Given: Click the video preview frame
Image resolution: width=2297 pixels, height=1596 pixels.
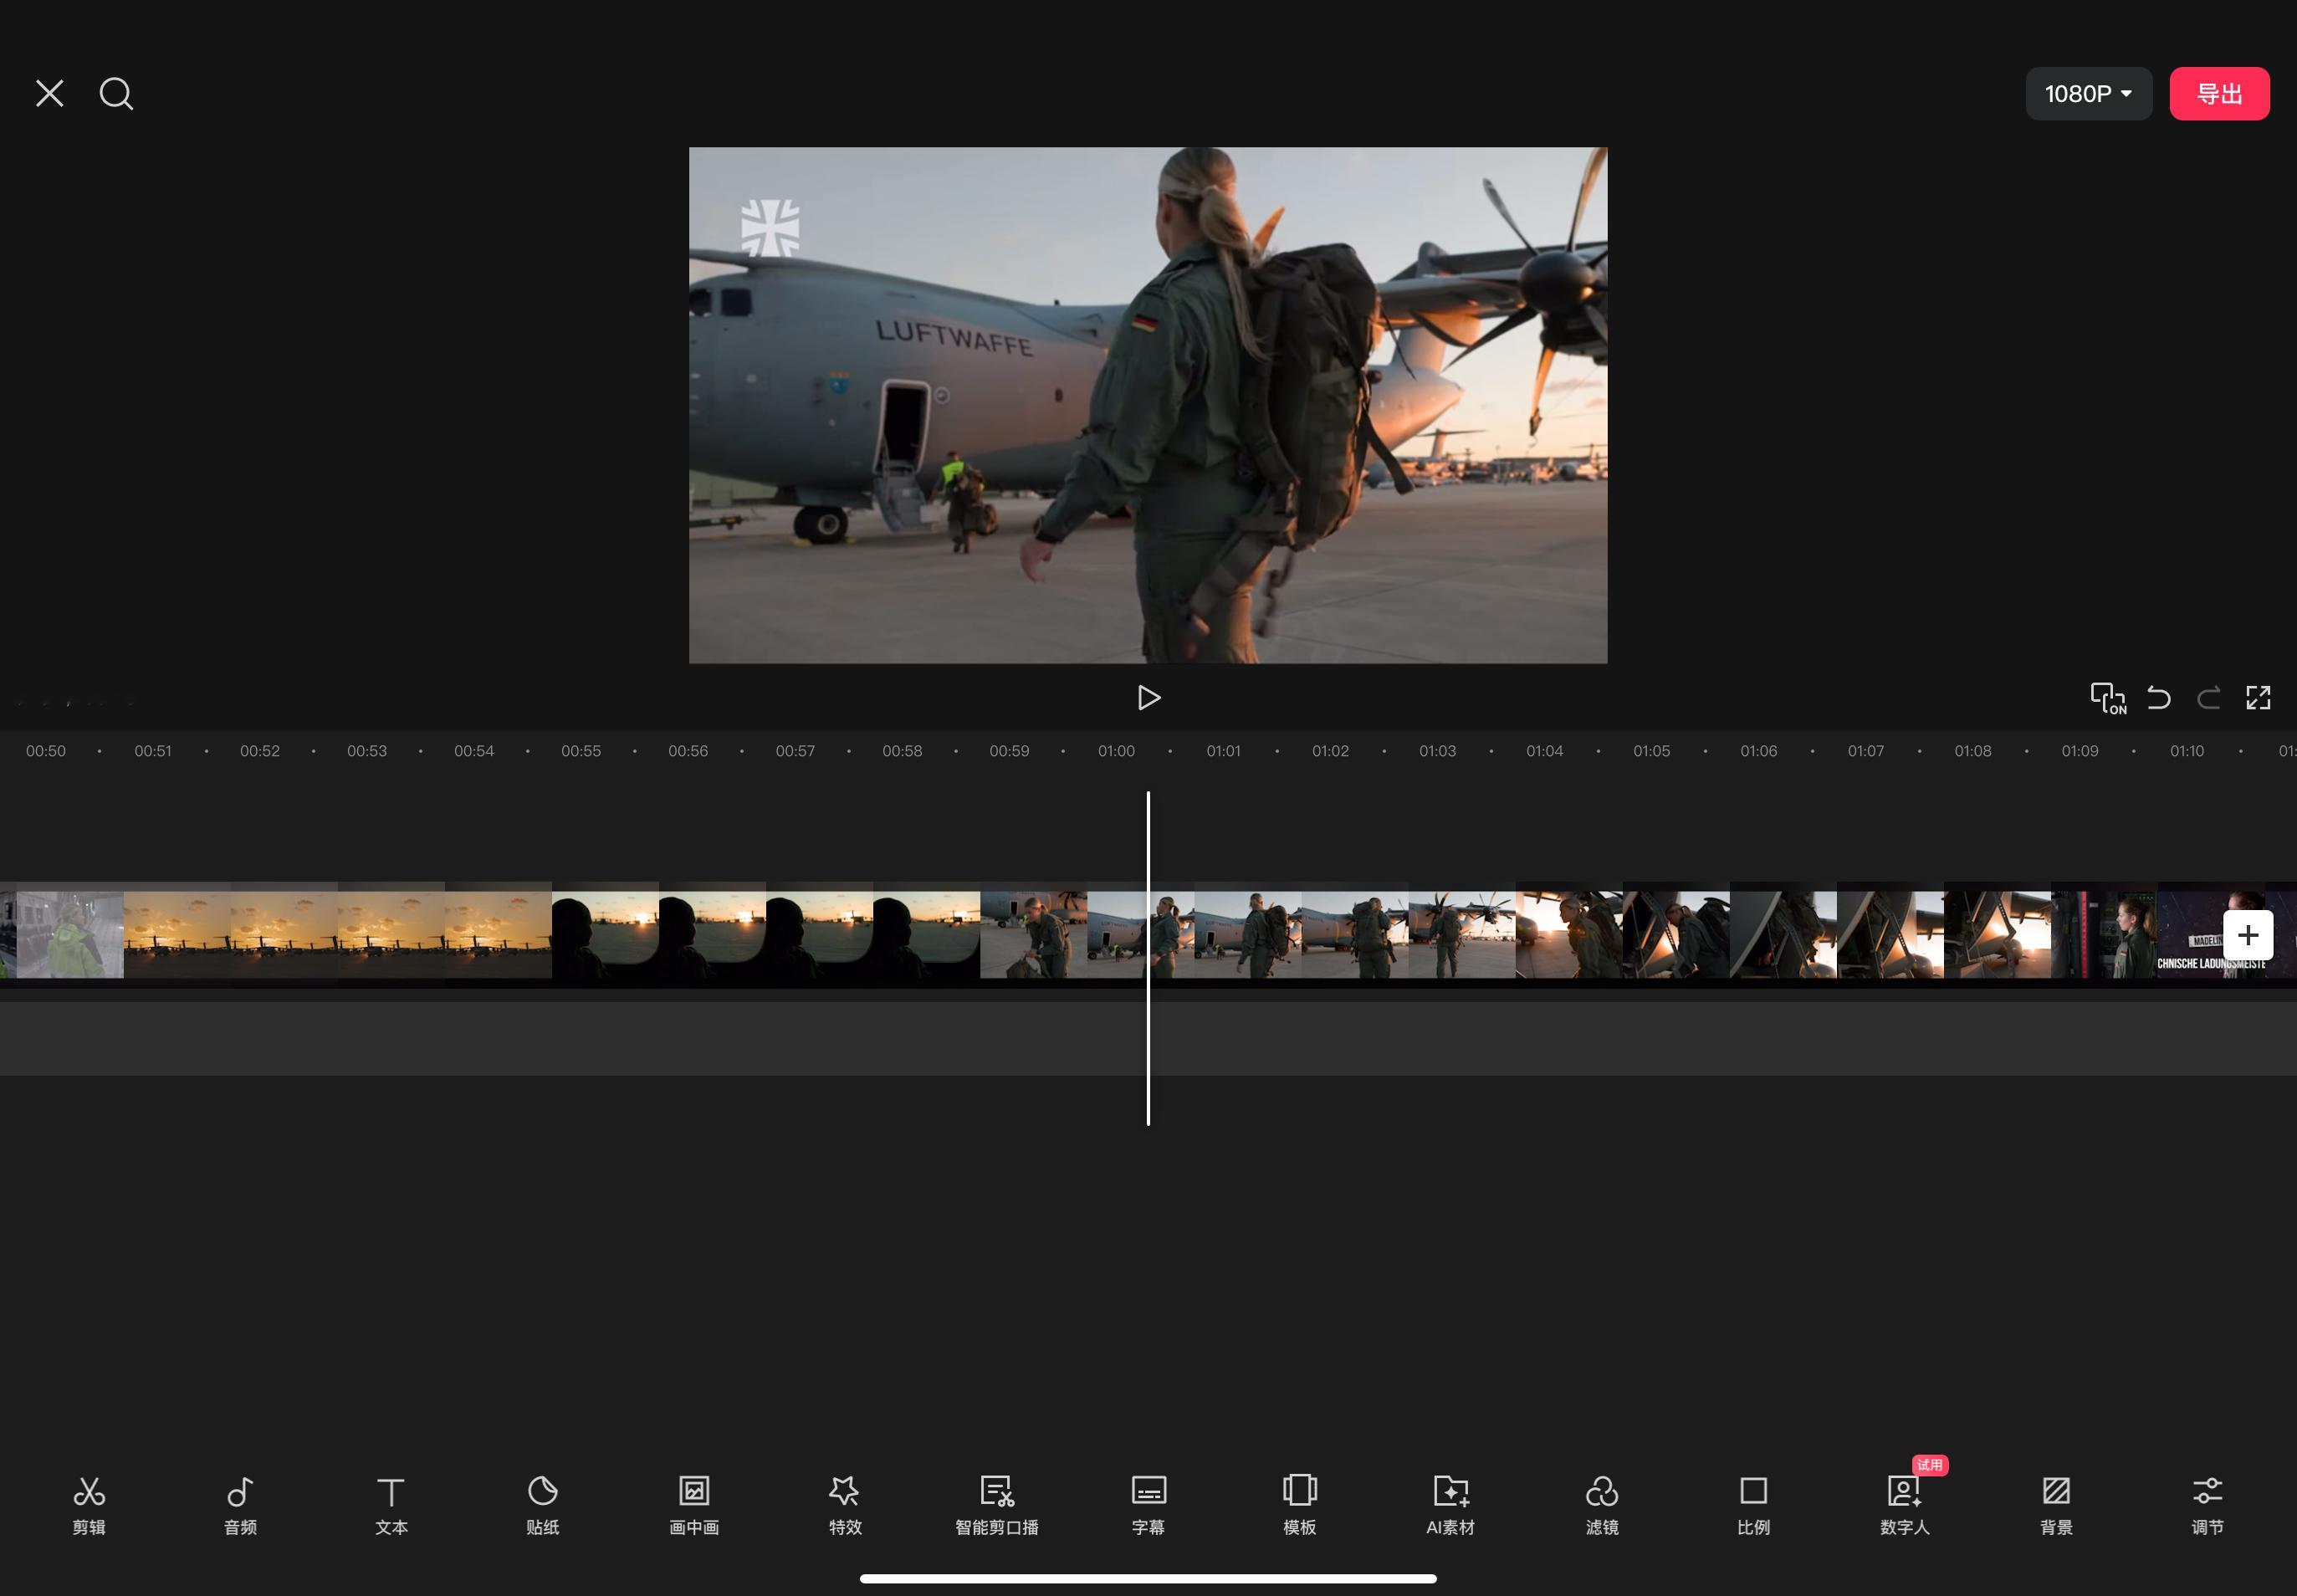Looking at the screenshot, I should (1148, 405).
